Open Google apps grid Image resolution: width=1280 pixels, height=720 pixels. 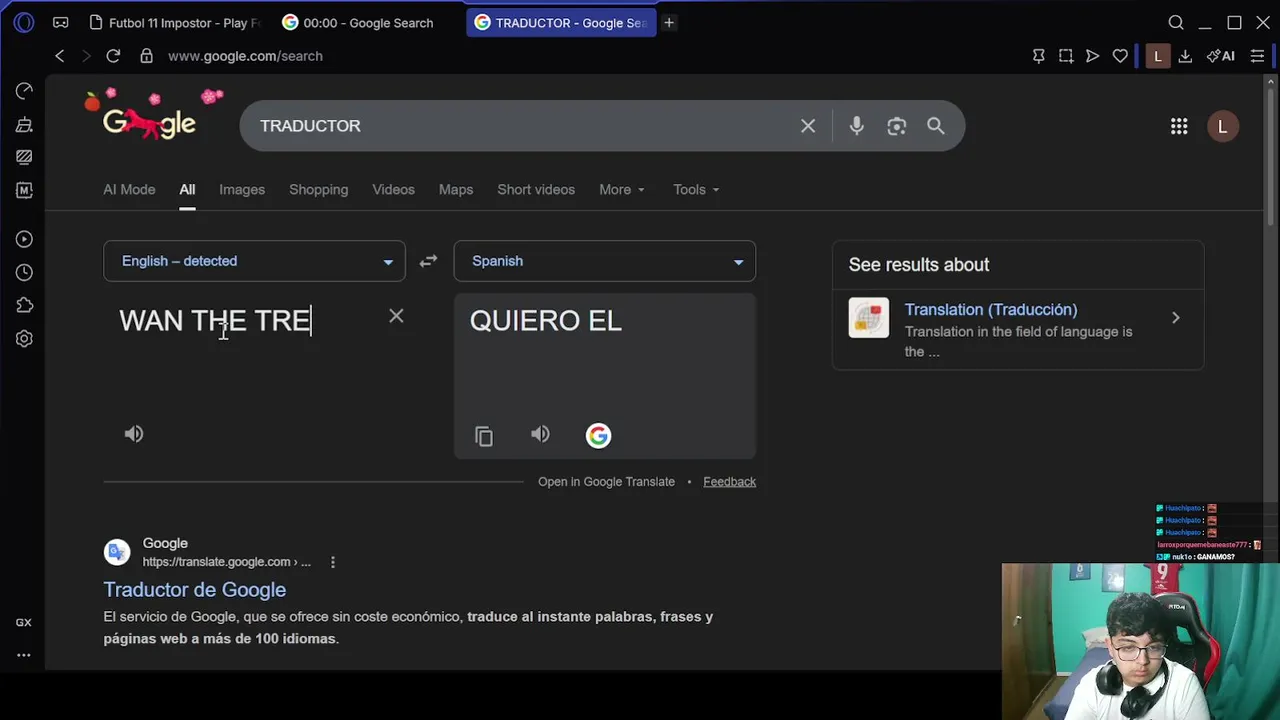(x=1179, y=126)
